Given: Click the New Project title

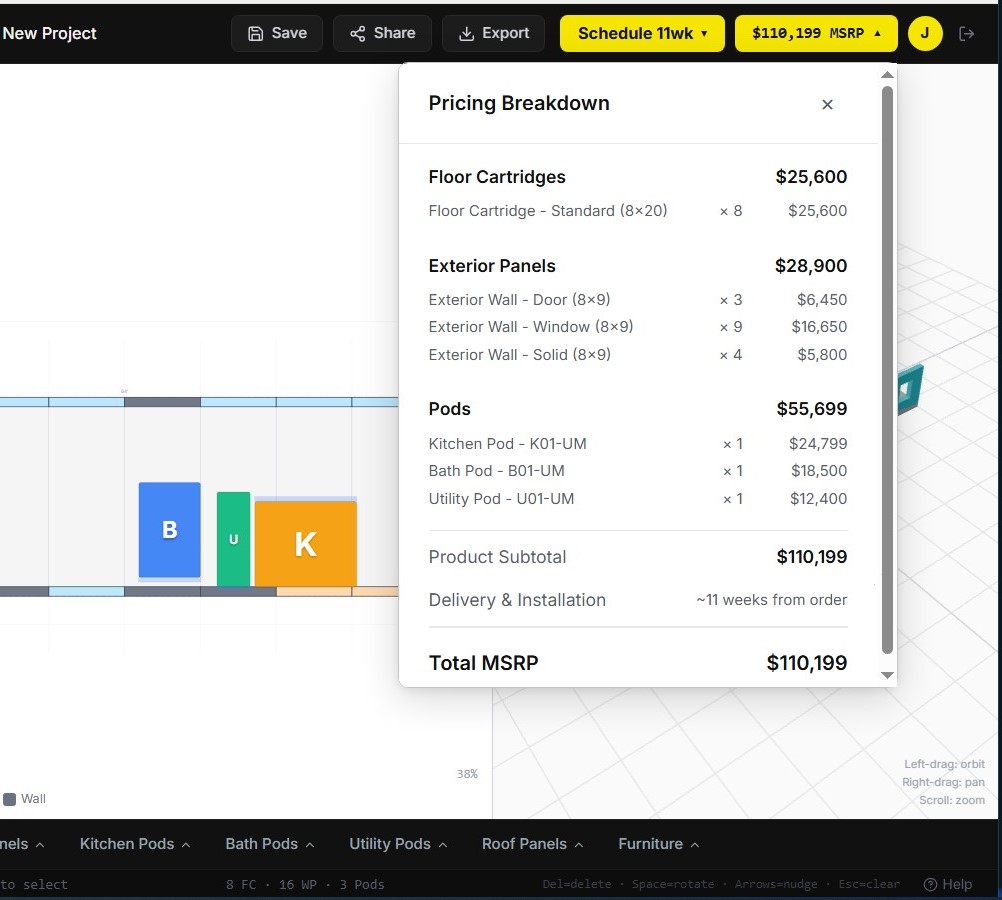Looking at the screenshot, I should 49,33.
